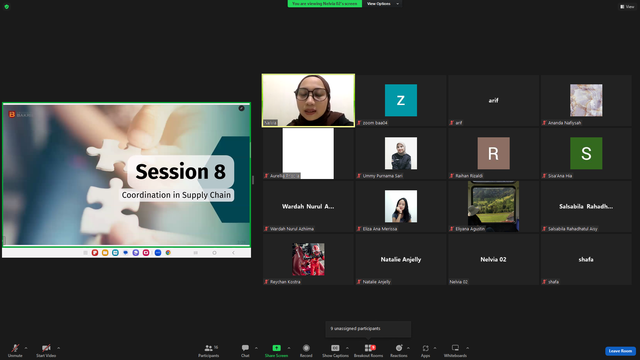640x360 pixels.
Task: Expand audio options arrow next to Unmute
Action: click(x=26, y=348)
